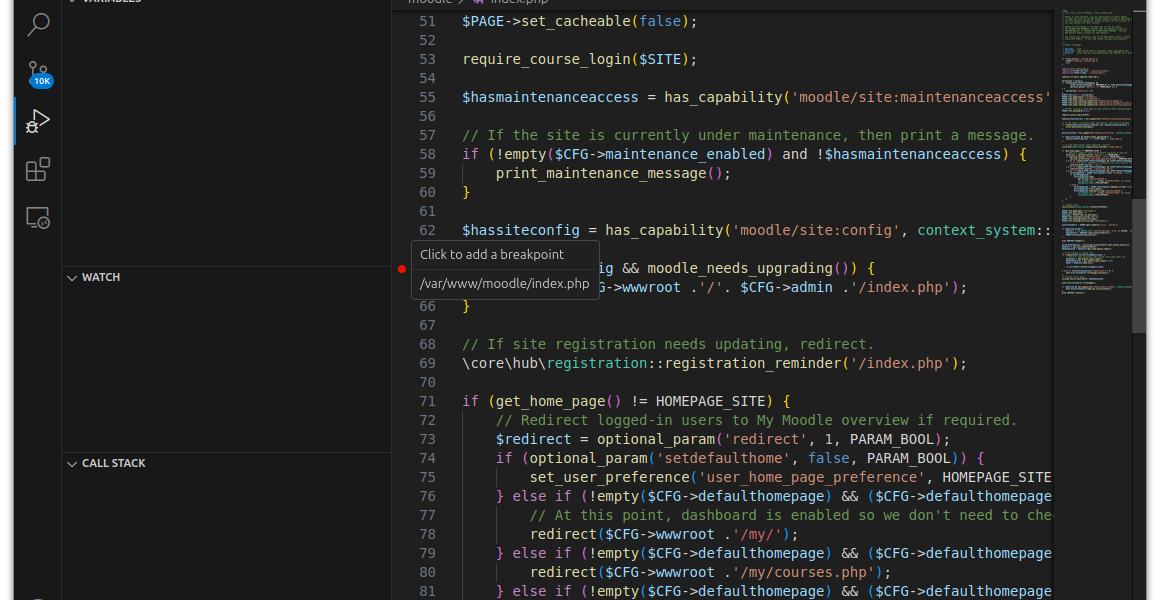Click the editor vertical scrollbar thumb
Viewport: 1160px width, 600px height.
[1139, 266]
